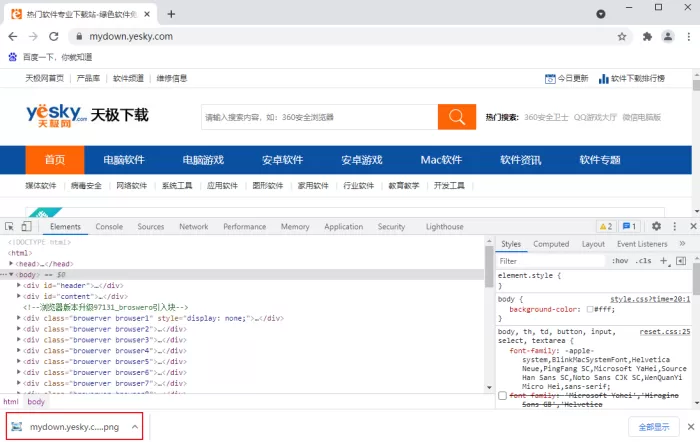Close the current browser tab
This screenshot has height=442, width=700.
147,14
